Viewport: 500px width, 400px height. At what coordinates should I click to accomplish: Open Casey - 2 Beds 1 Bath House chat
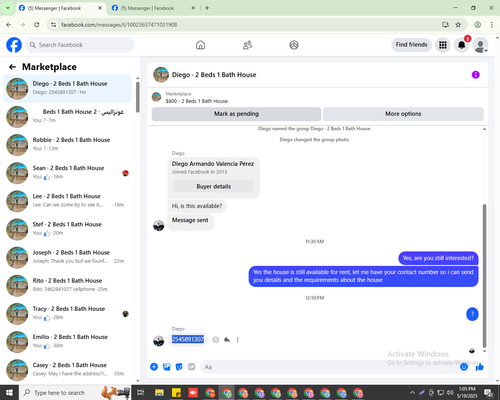tap(67, 370)
